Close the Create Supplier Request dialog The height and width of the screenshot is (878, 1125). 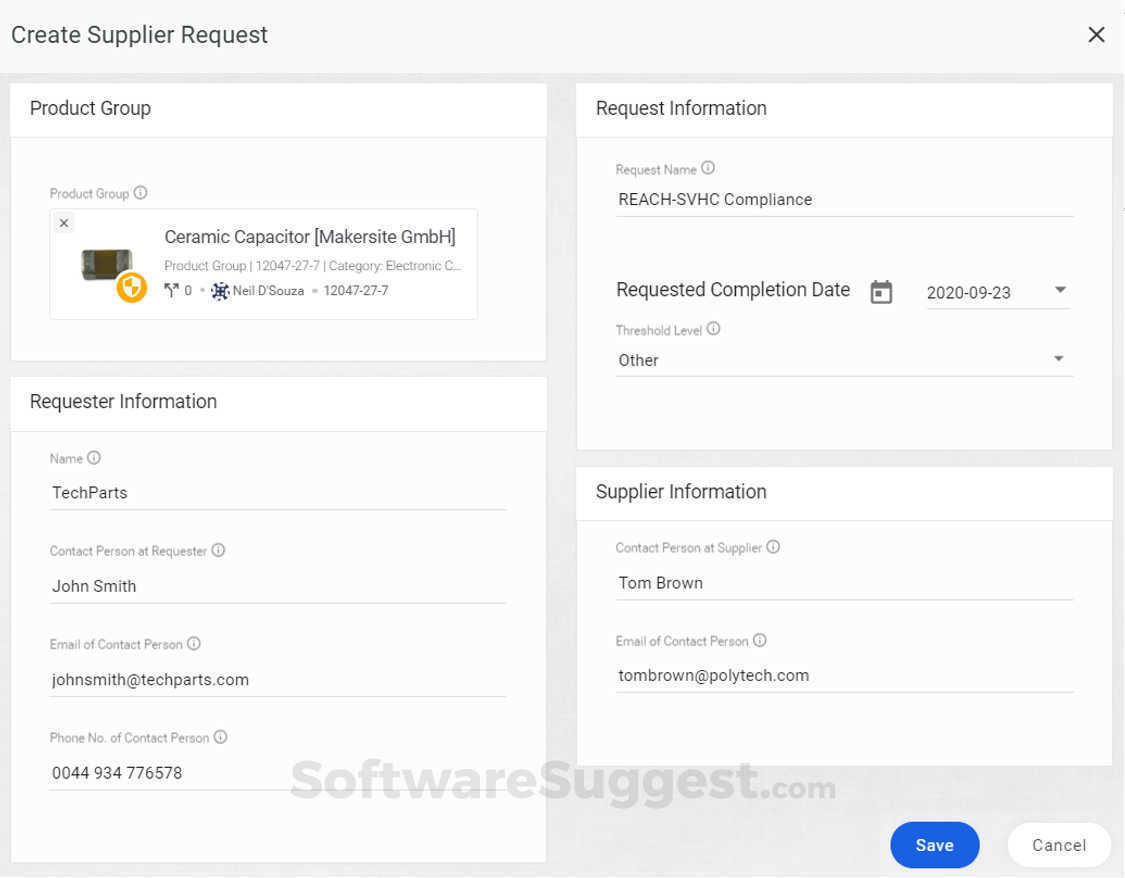point(1096,35)
